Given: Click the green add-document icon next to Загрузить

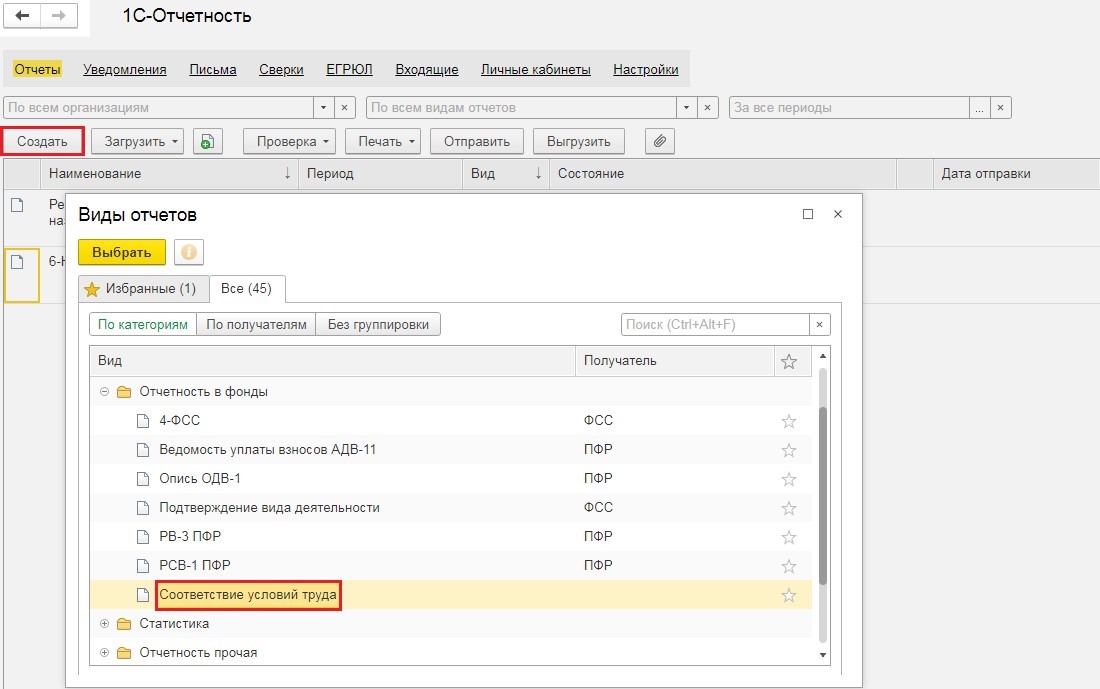Looking at the screenshot, I should point(206,142).
